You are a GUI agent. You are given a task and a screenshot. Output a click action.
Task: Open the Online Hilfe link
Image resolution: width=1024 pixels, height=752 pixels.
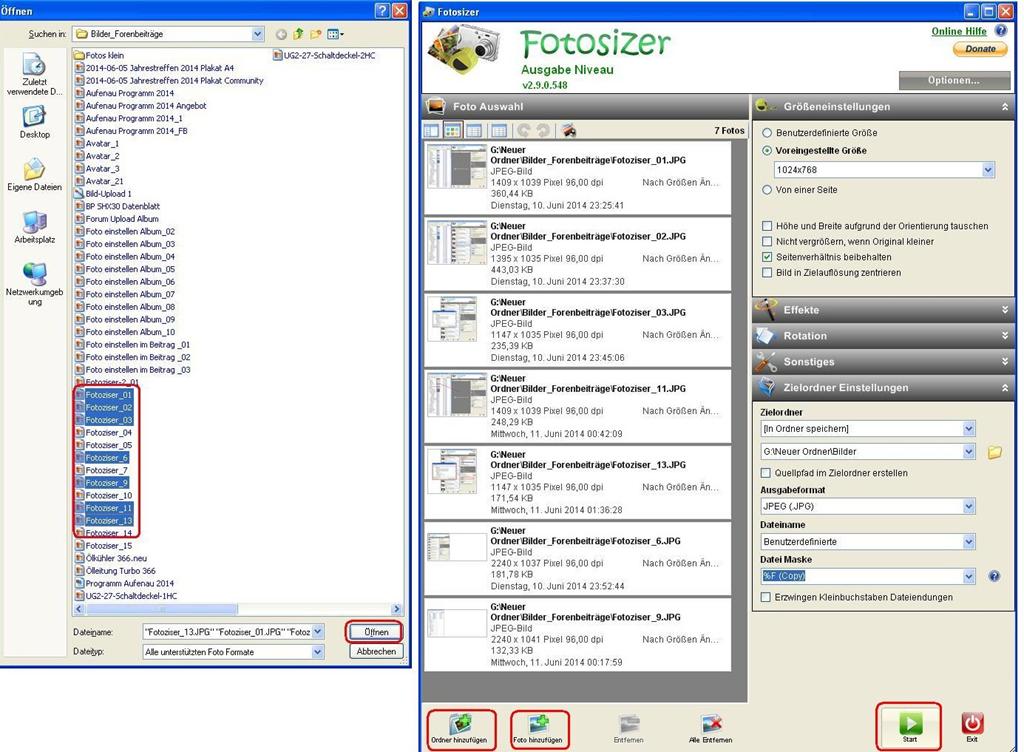pyautogui.click(x=958, y=31)
